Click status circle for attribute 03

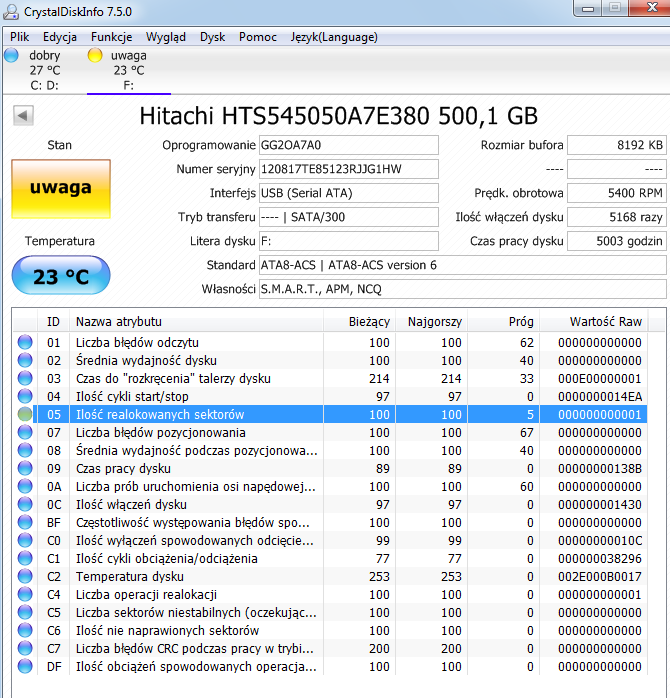pyautogui.click(x=25, y=378)
